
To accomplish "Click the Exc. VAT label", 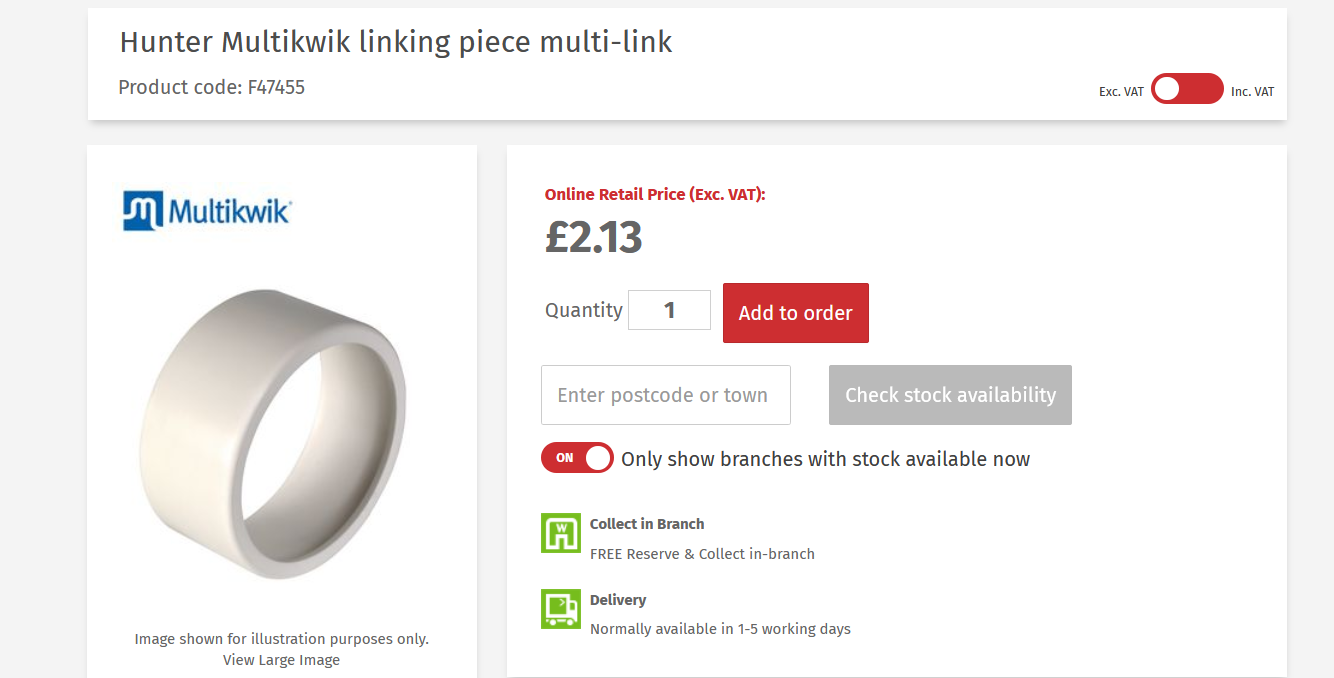I will [x=1120, y=90].
